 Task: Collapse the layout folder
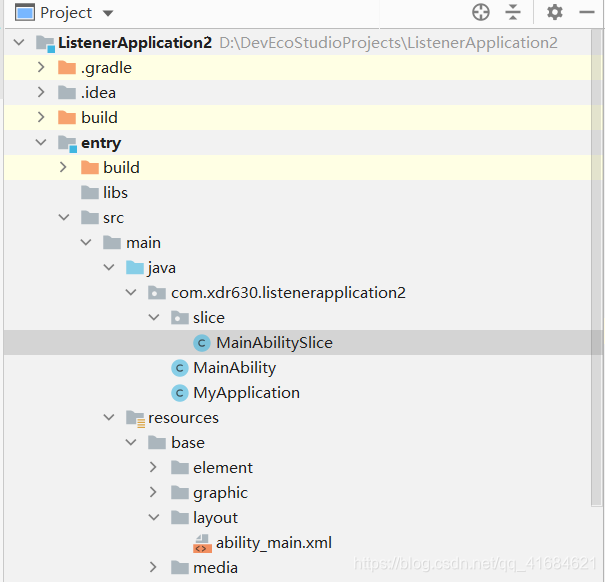coord(153,517)
